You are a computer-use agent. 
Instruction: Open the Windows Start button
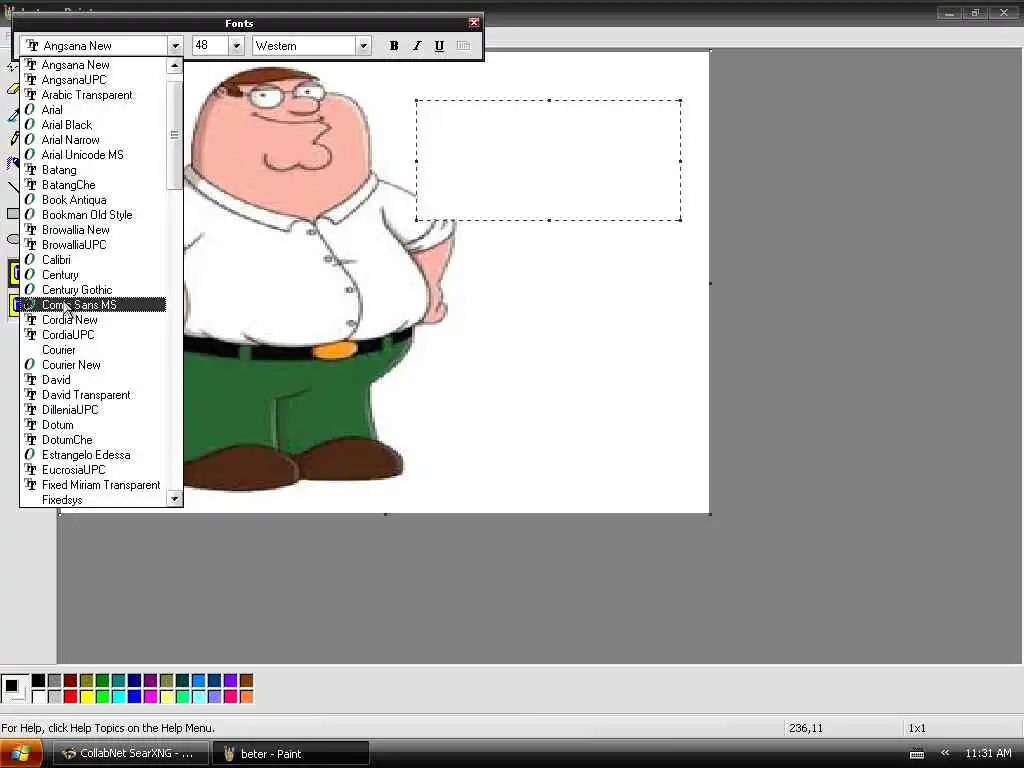[21, 753]
